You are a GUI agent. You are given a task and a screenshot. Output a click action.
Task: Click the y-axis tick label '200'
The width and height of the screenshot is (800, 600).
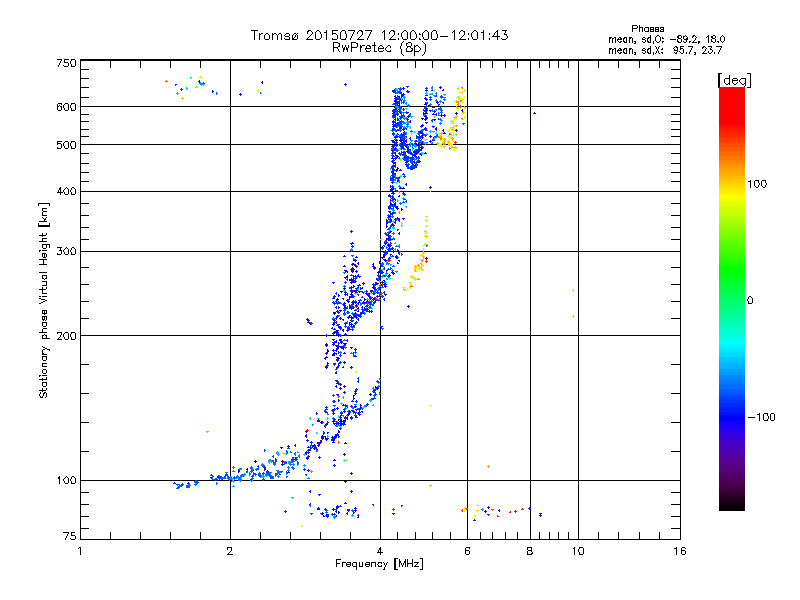point(66,336)
